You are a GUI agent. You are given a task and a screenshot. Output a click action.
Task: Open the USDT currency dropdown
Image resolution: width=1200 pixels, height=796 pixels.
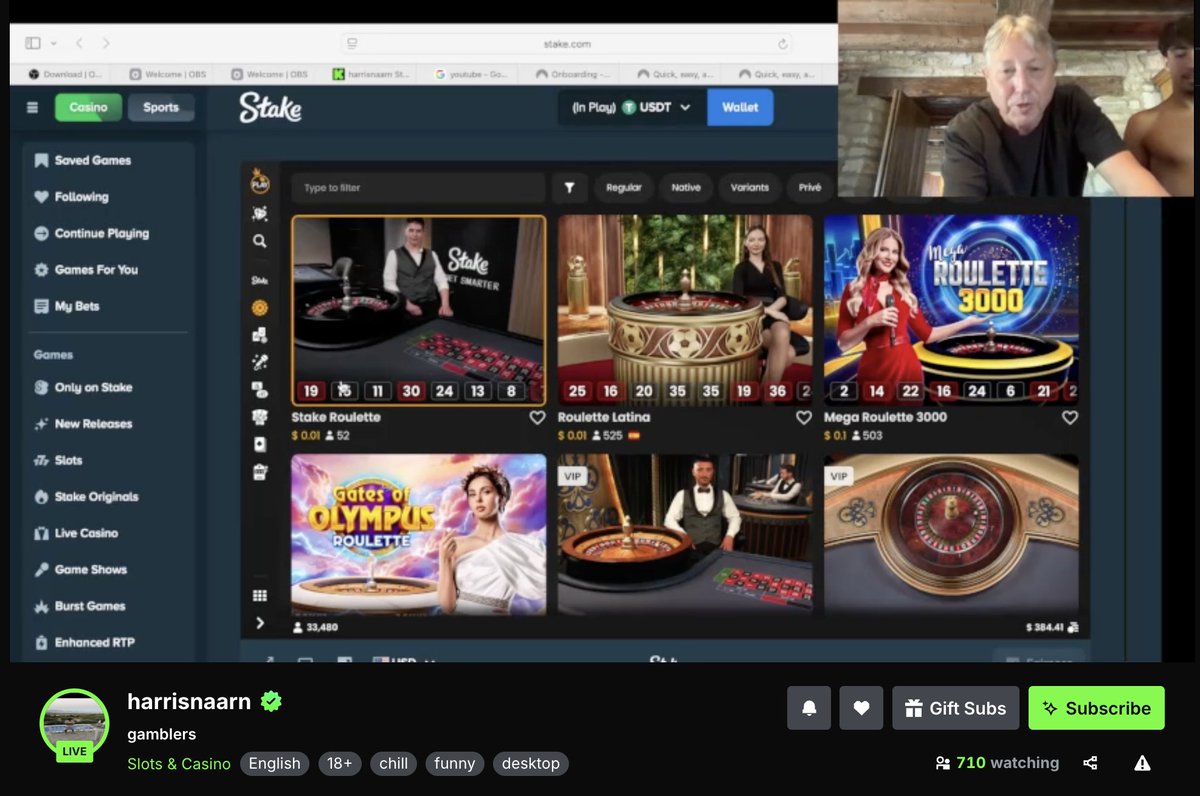631,108
